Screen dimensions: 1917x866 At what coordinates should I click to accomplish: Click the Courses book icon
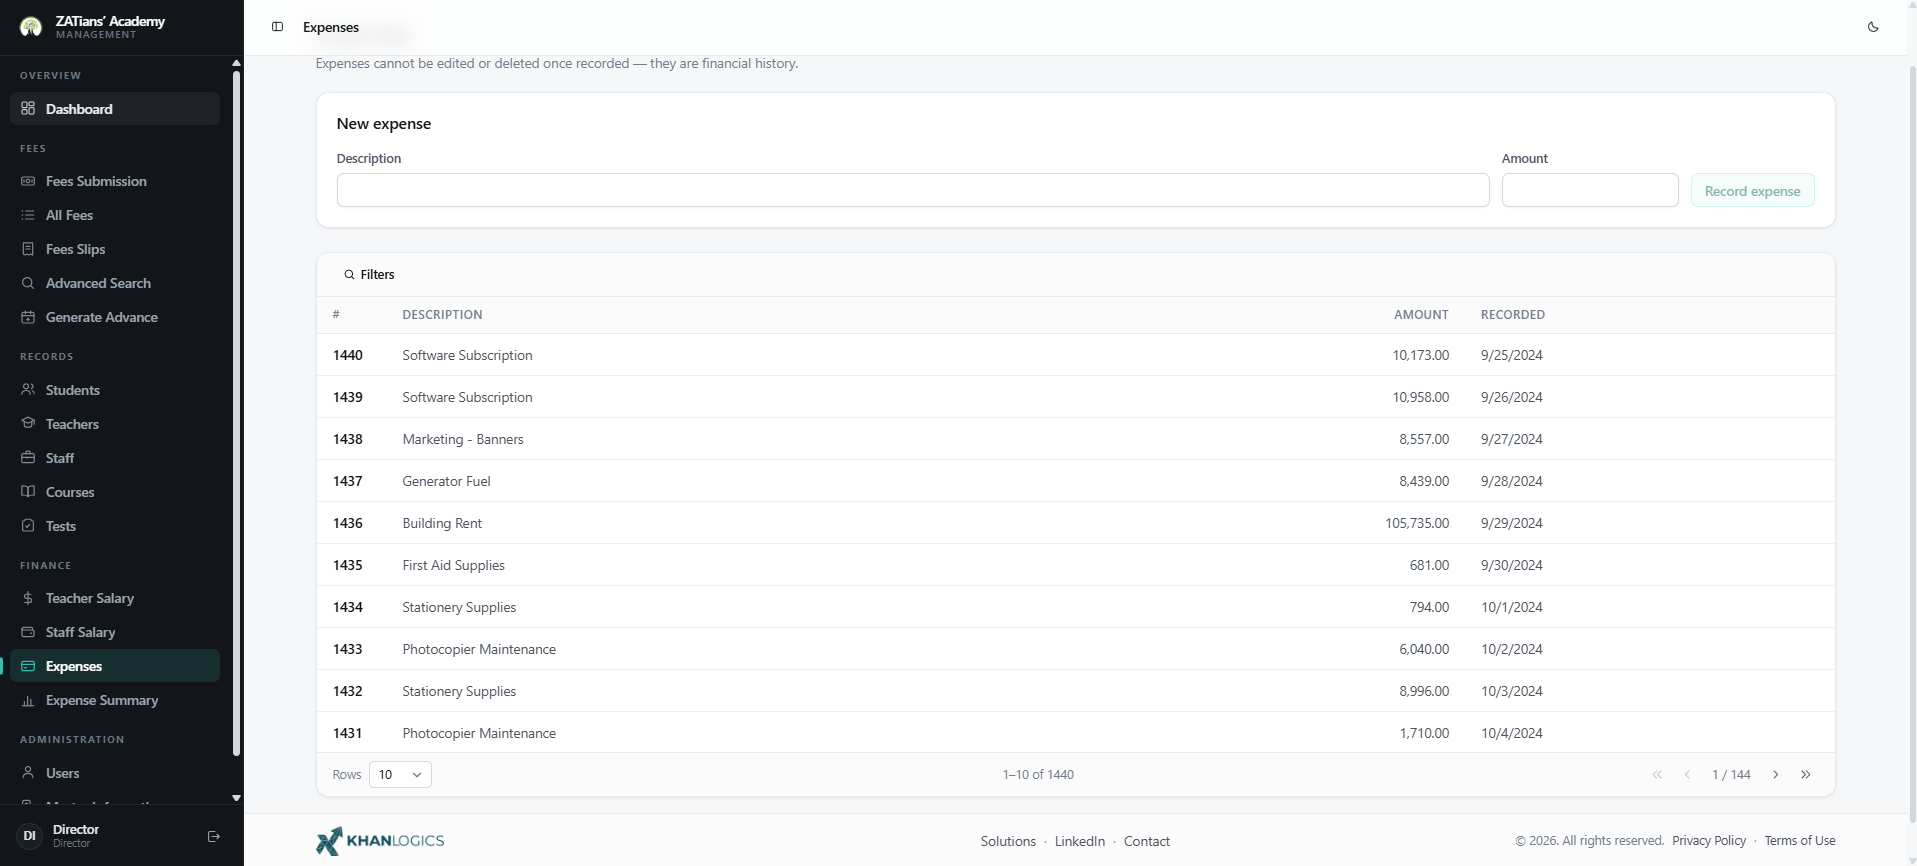pos(28,491)
